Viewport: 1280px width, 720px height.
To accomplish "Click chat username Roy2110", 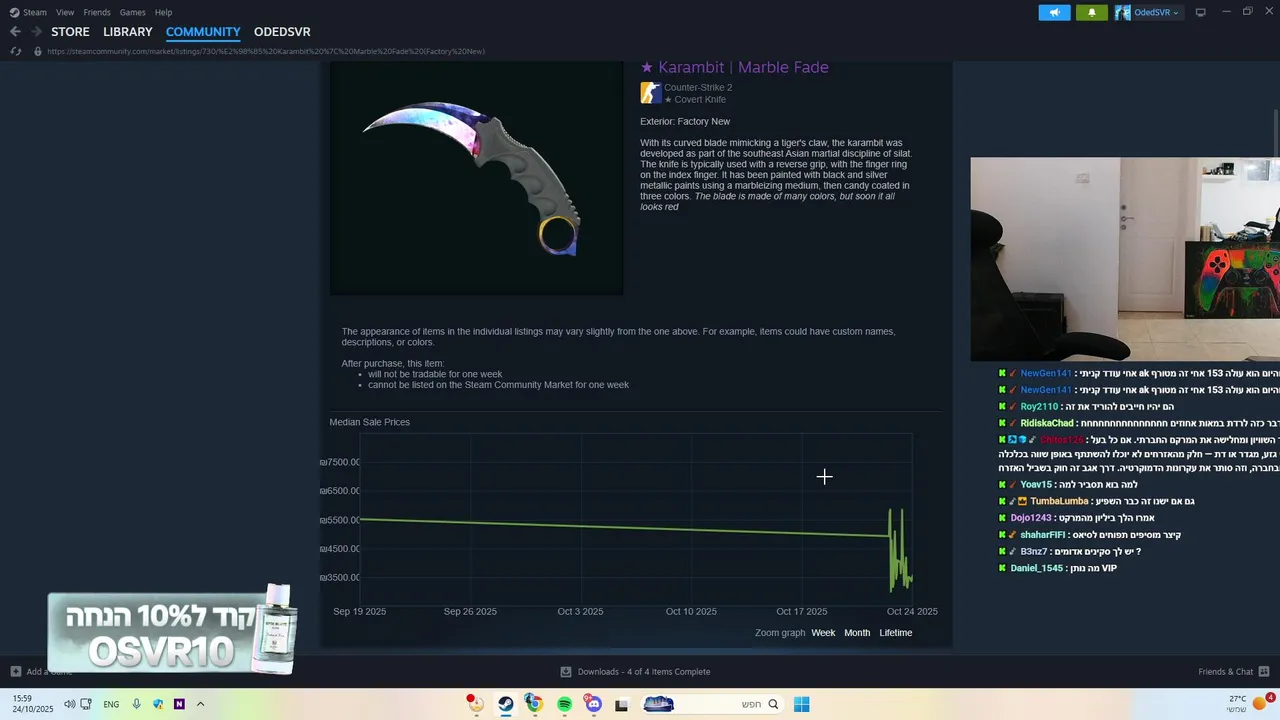I will click(1039, 407).
